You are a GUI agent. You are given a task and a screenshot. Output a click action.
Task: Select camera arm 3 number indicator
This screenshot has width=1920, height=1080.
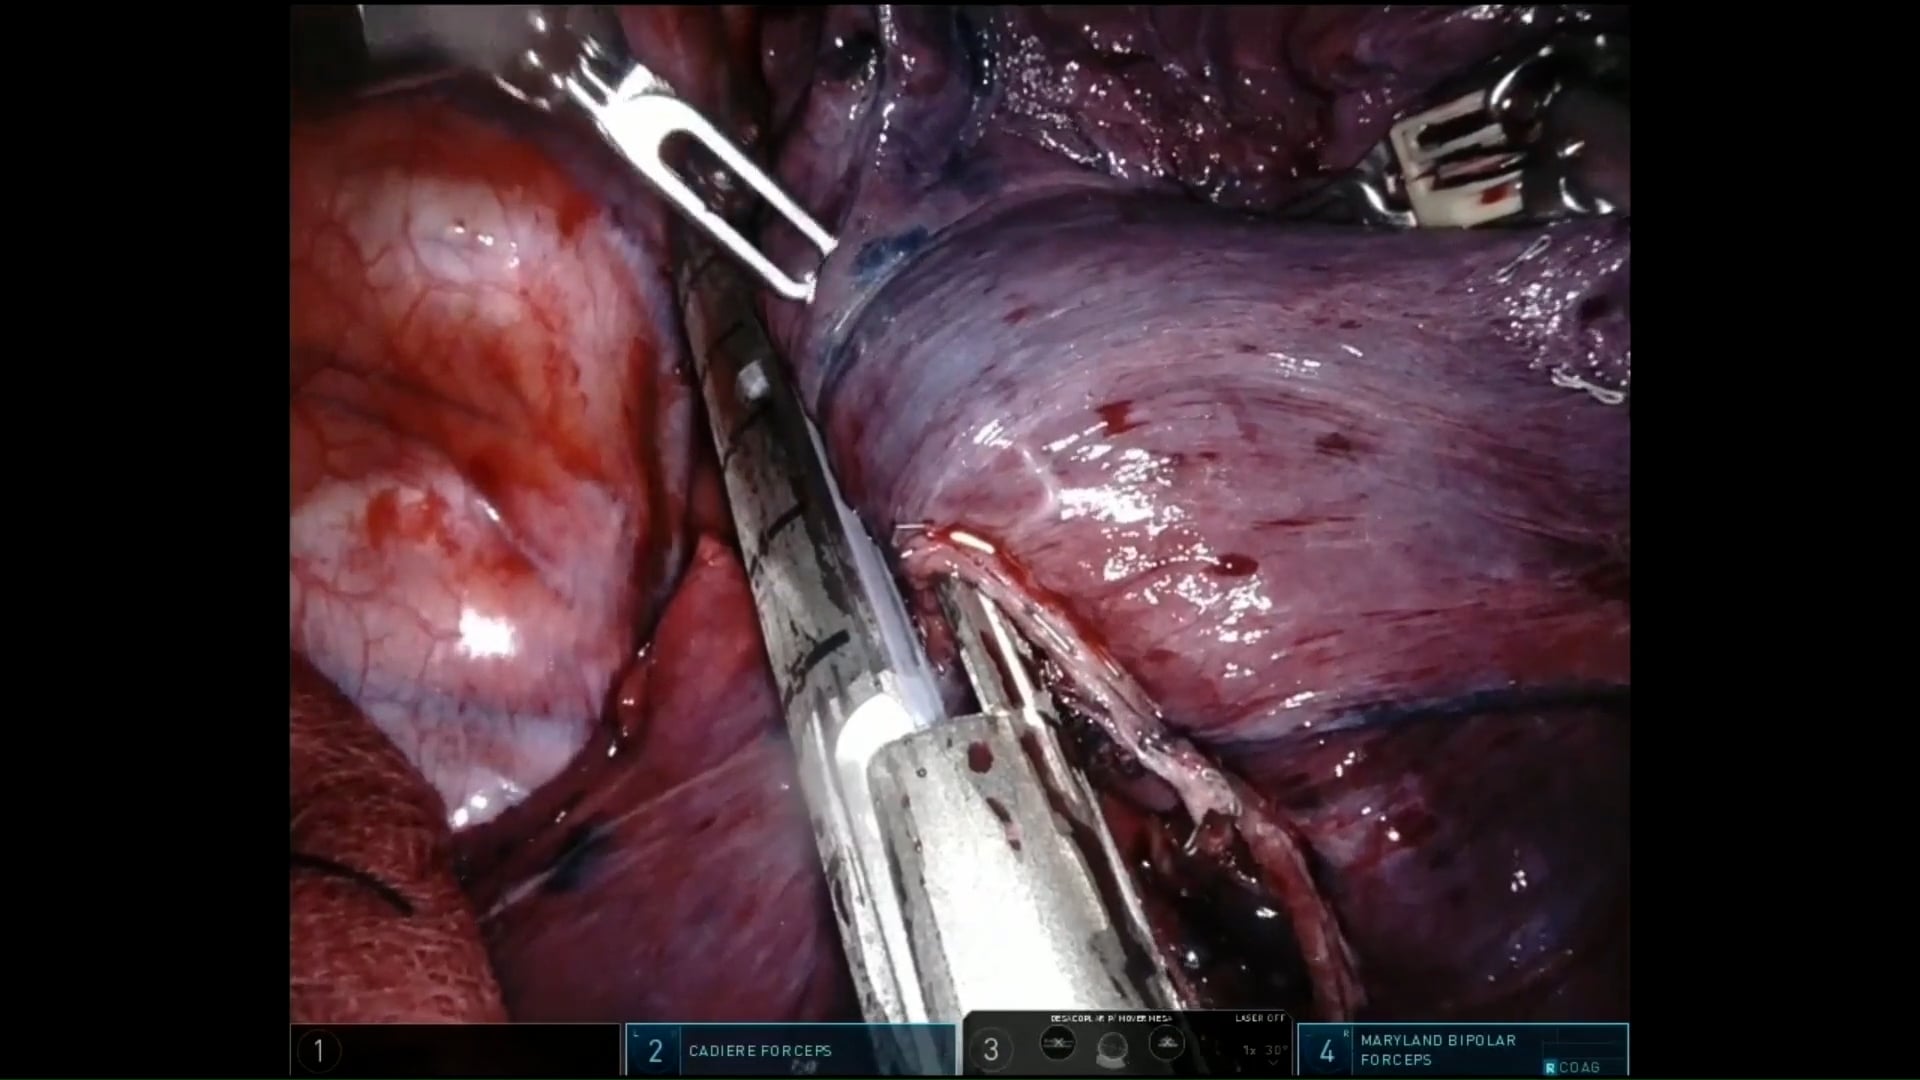point(991,1049)
